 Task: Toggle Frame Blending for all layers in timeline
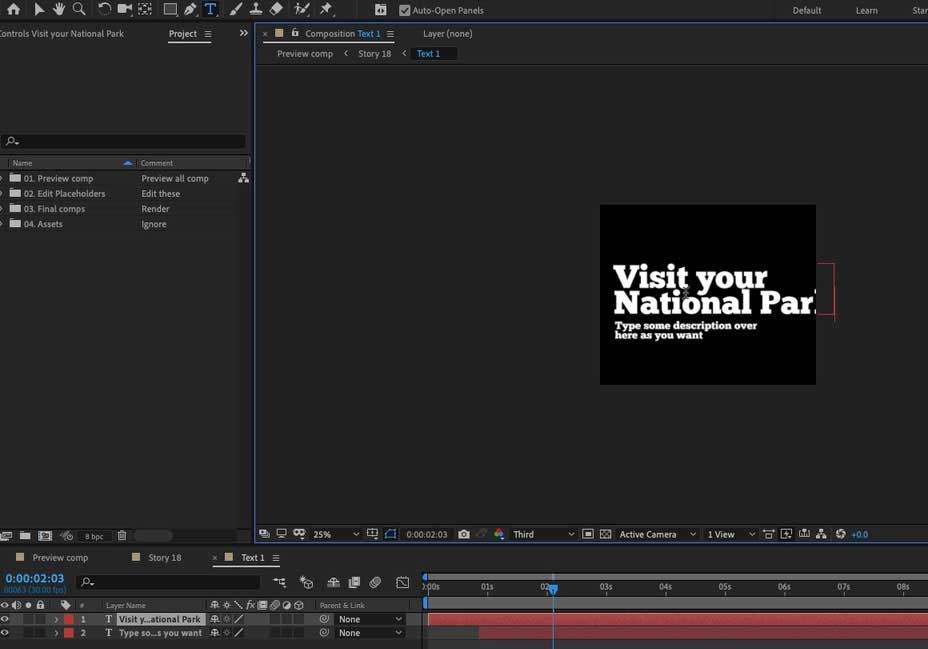click(x=354, y=582)
